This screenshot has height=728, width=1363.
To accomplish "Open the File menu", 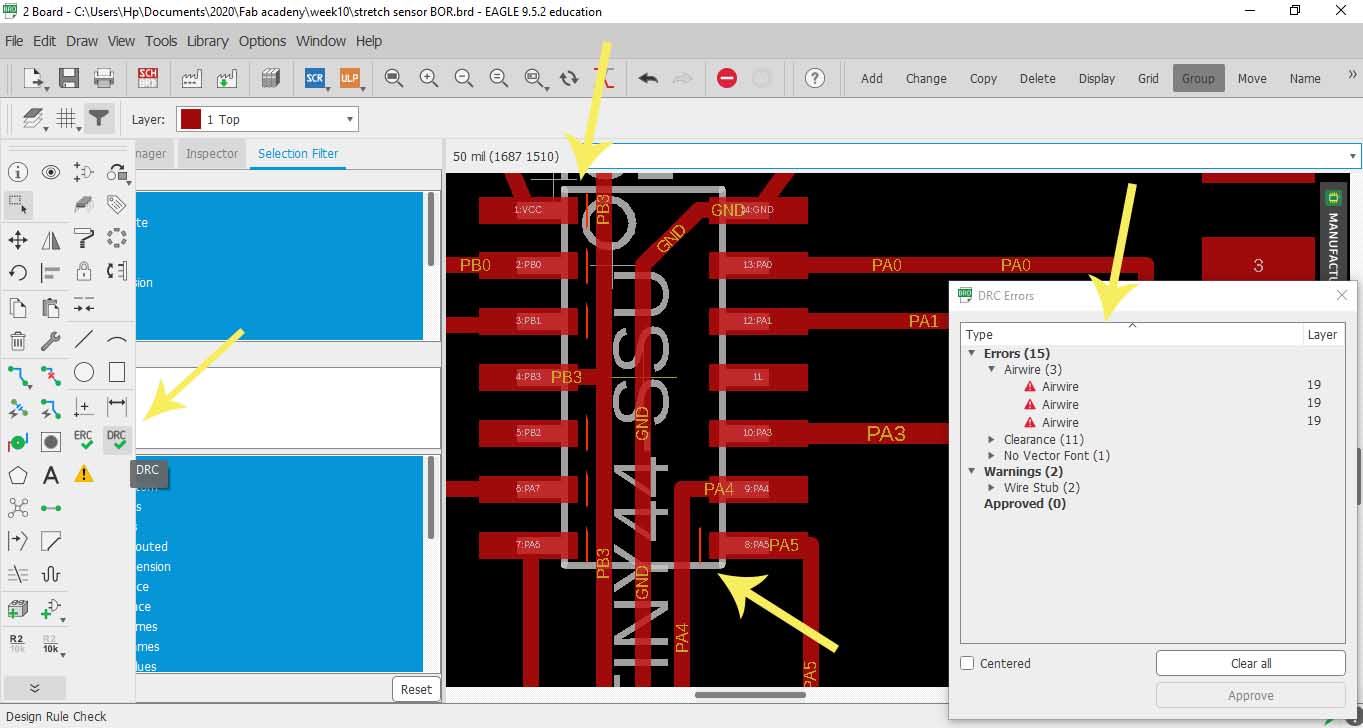I will coord(14,41).
